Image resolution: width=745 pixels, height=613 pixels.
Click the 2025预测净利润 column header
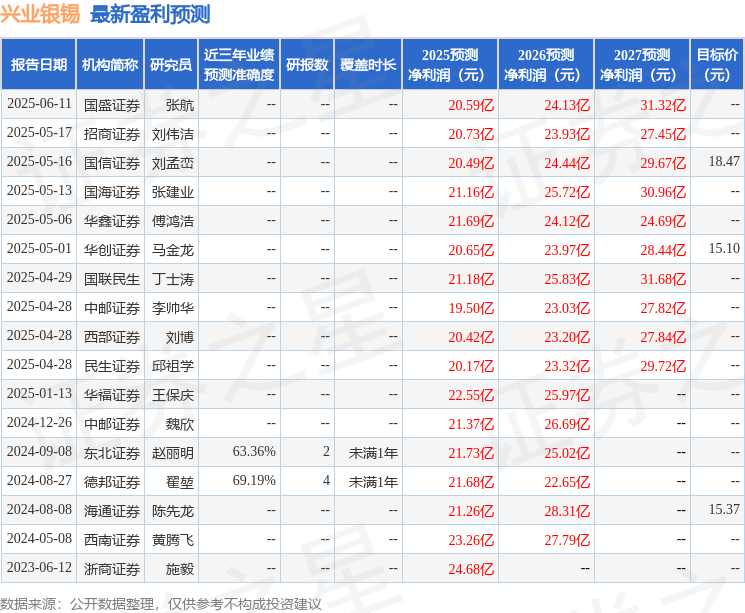pos(450,65)
